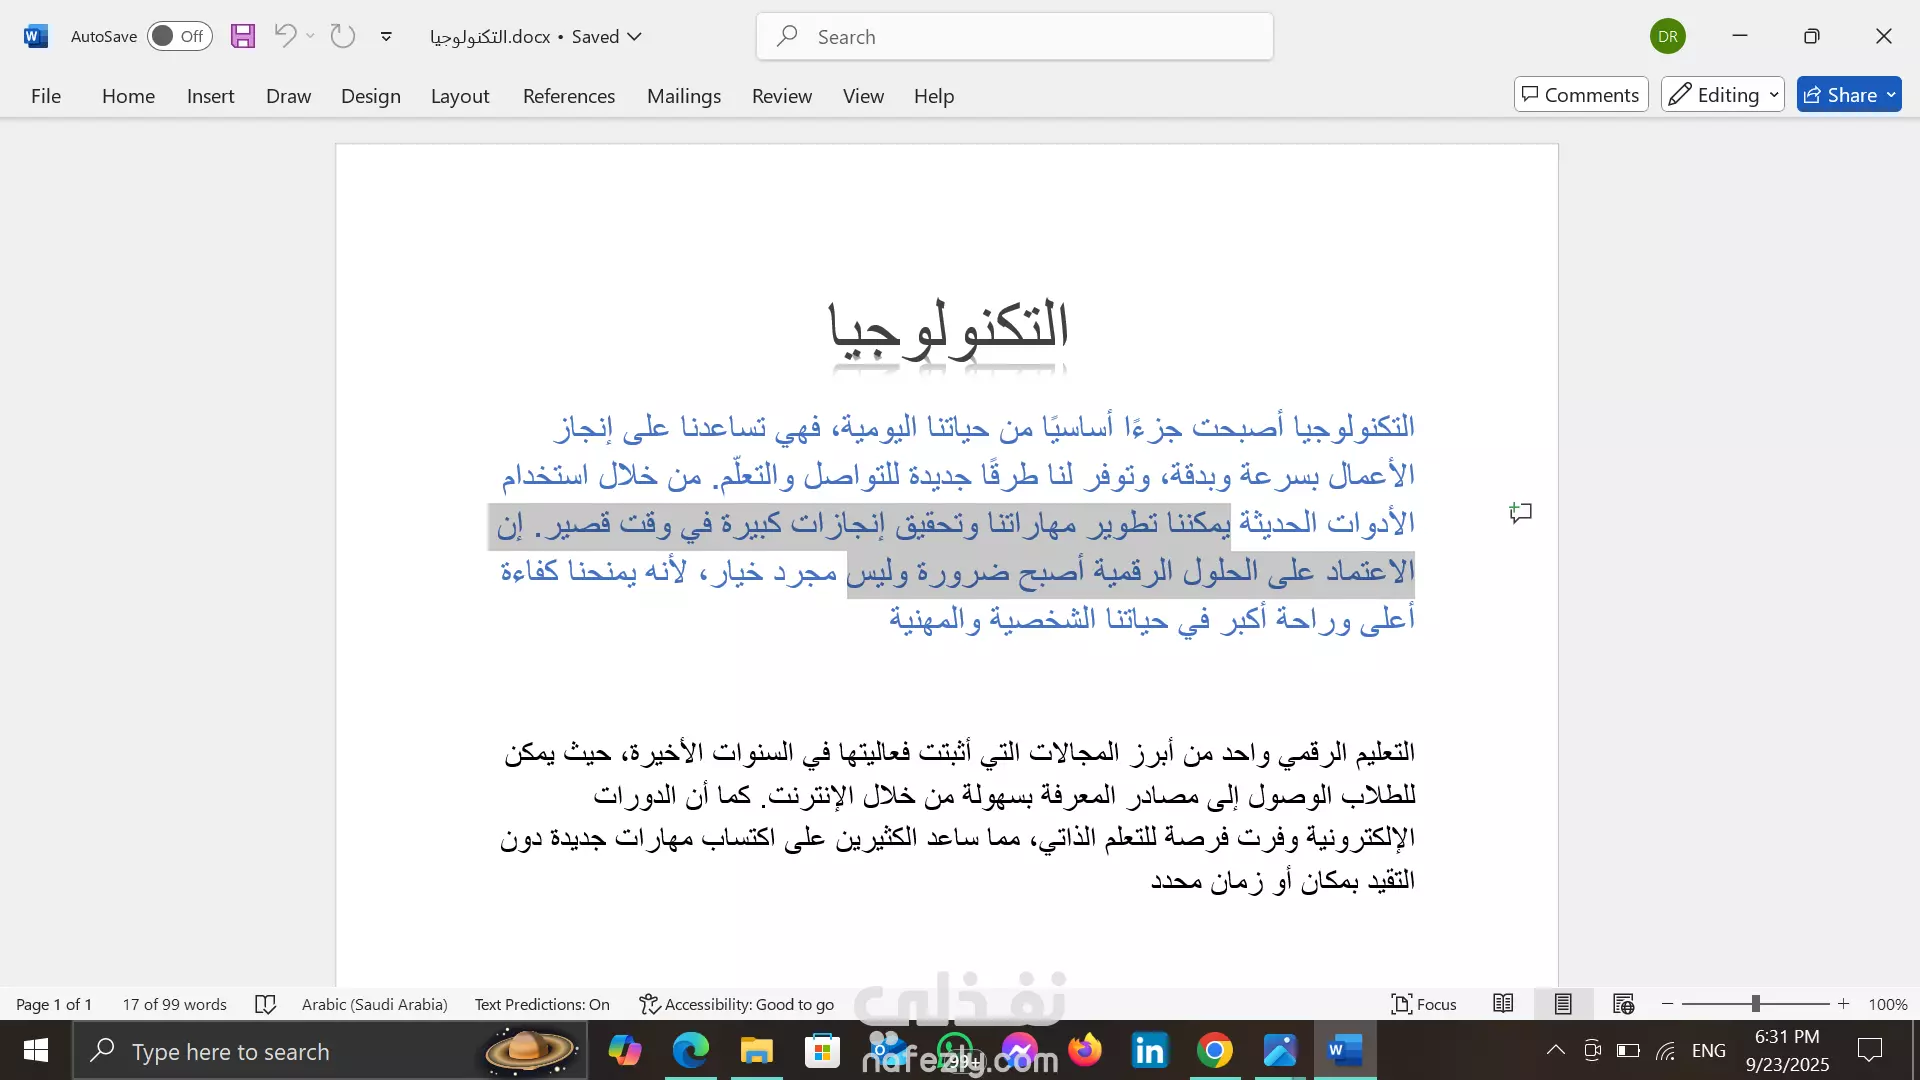Click the Comments button

[x=1581, y=95]
